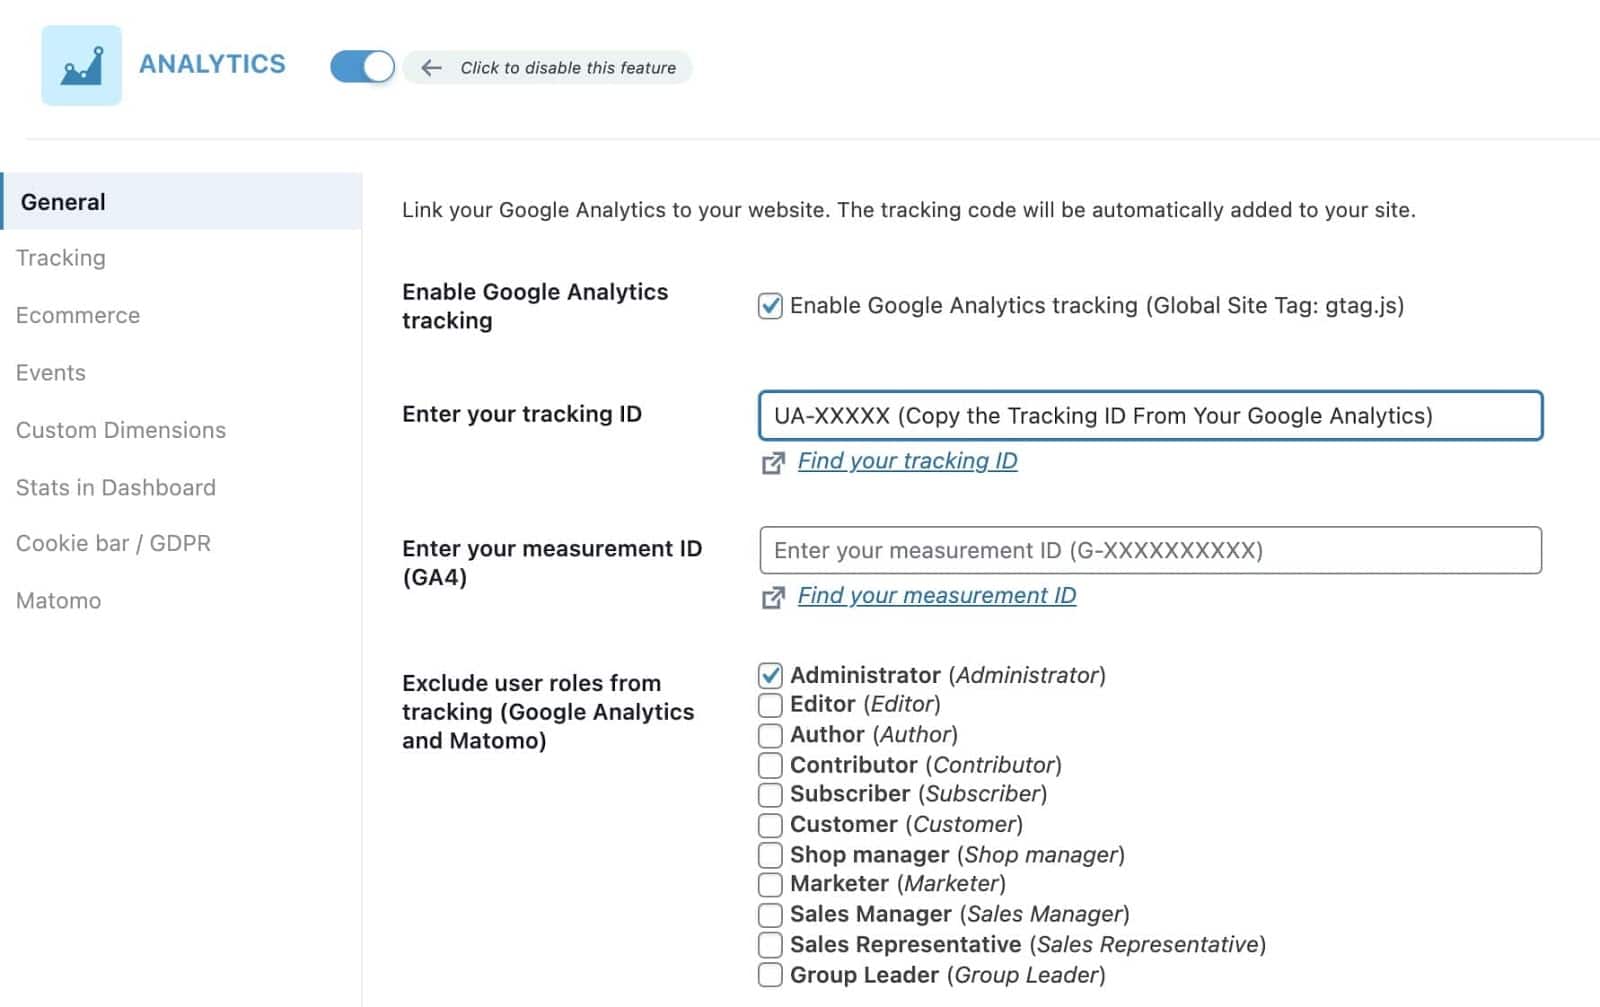Check the Editor role checkbox
Screen dimensions: 1600x1007
click(770, 705)
